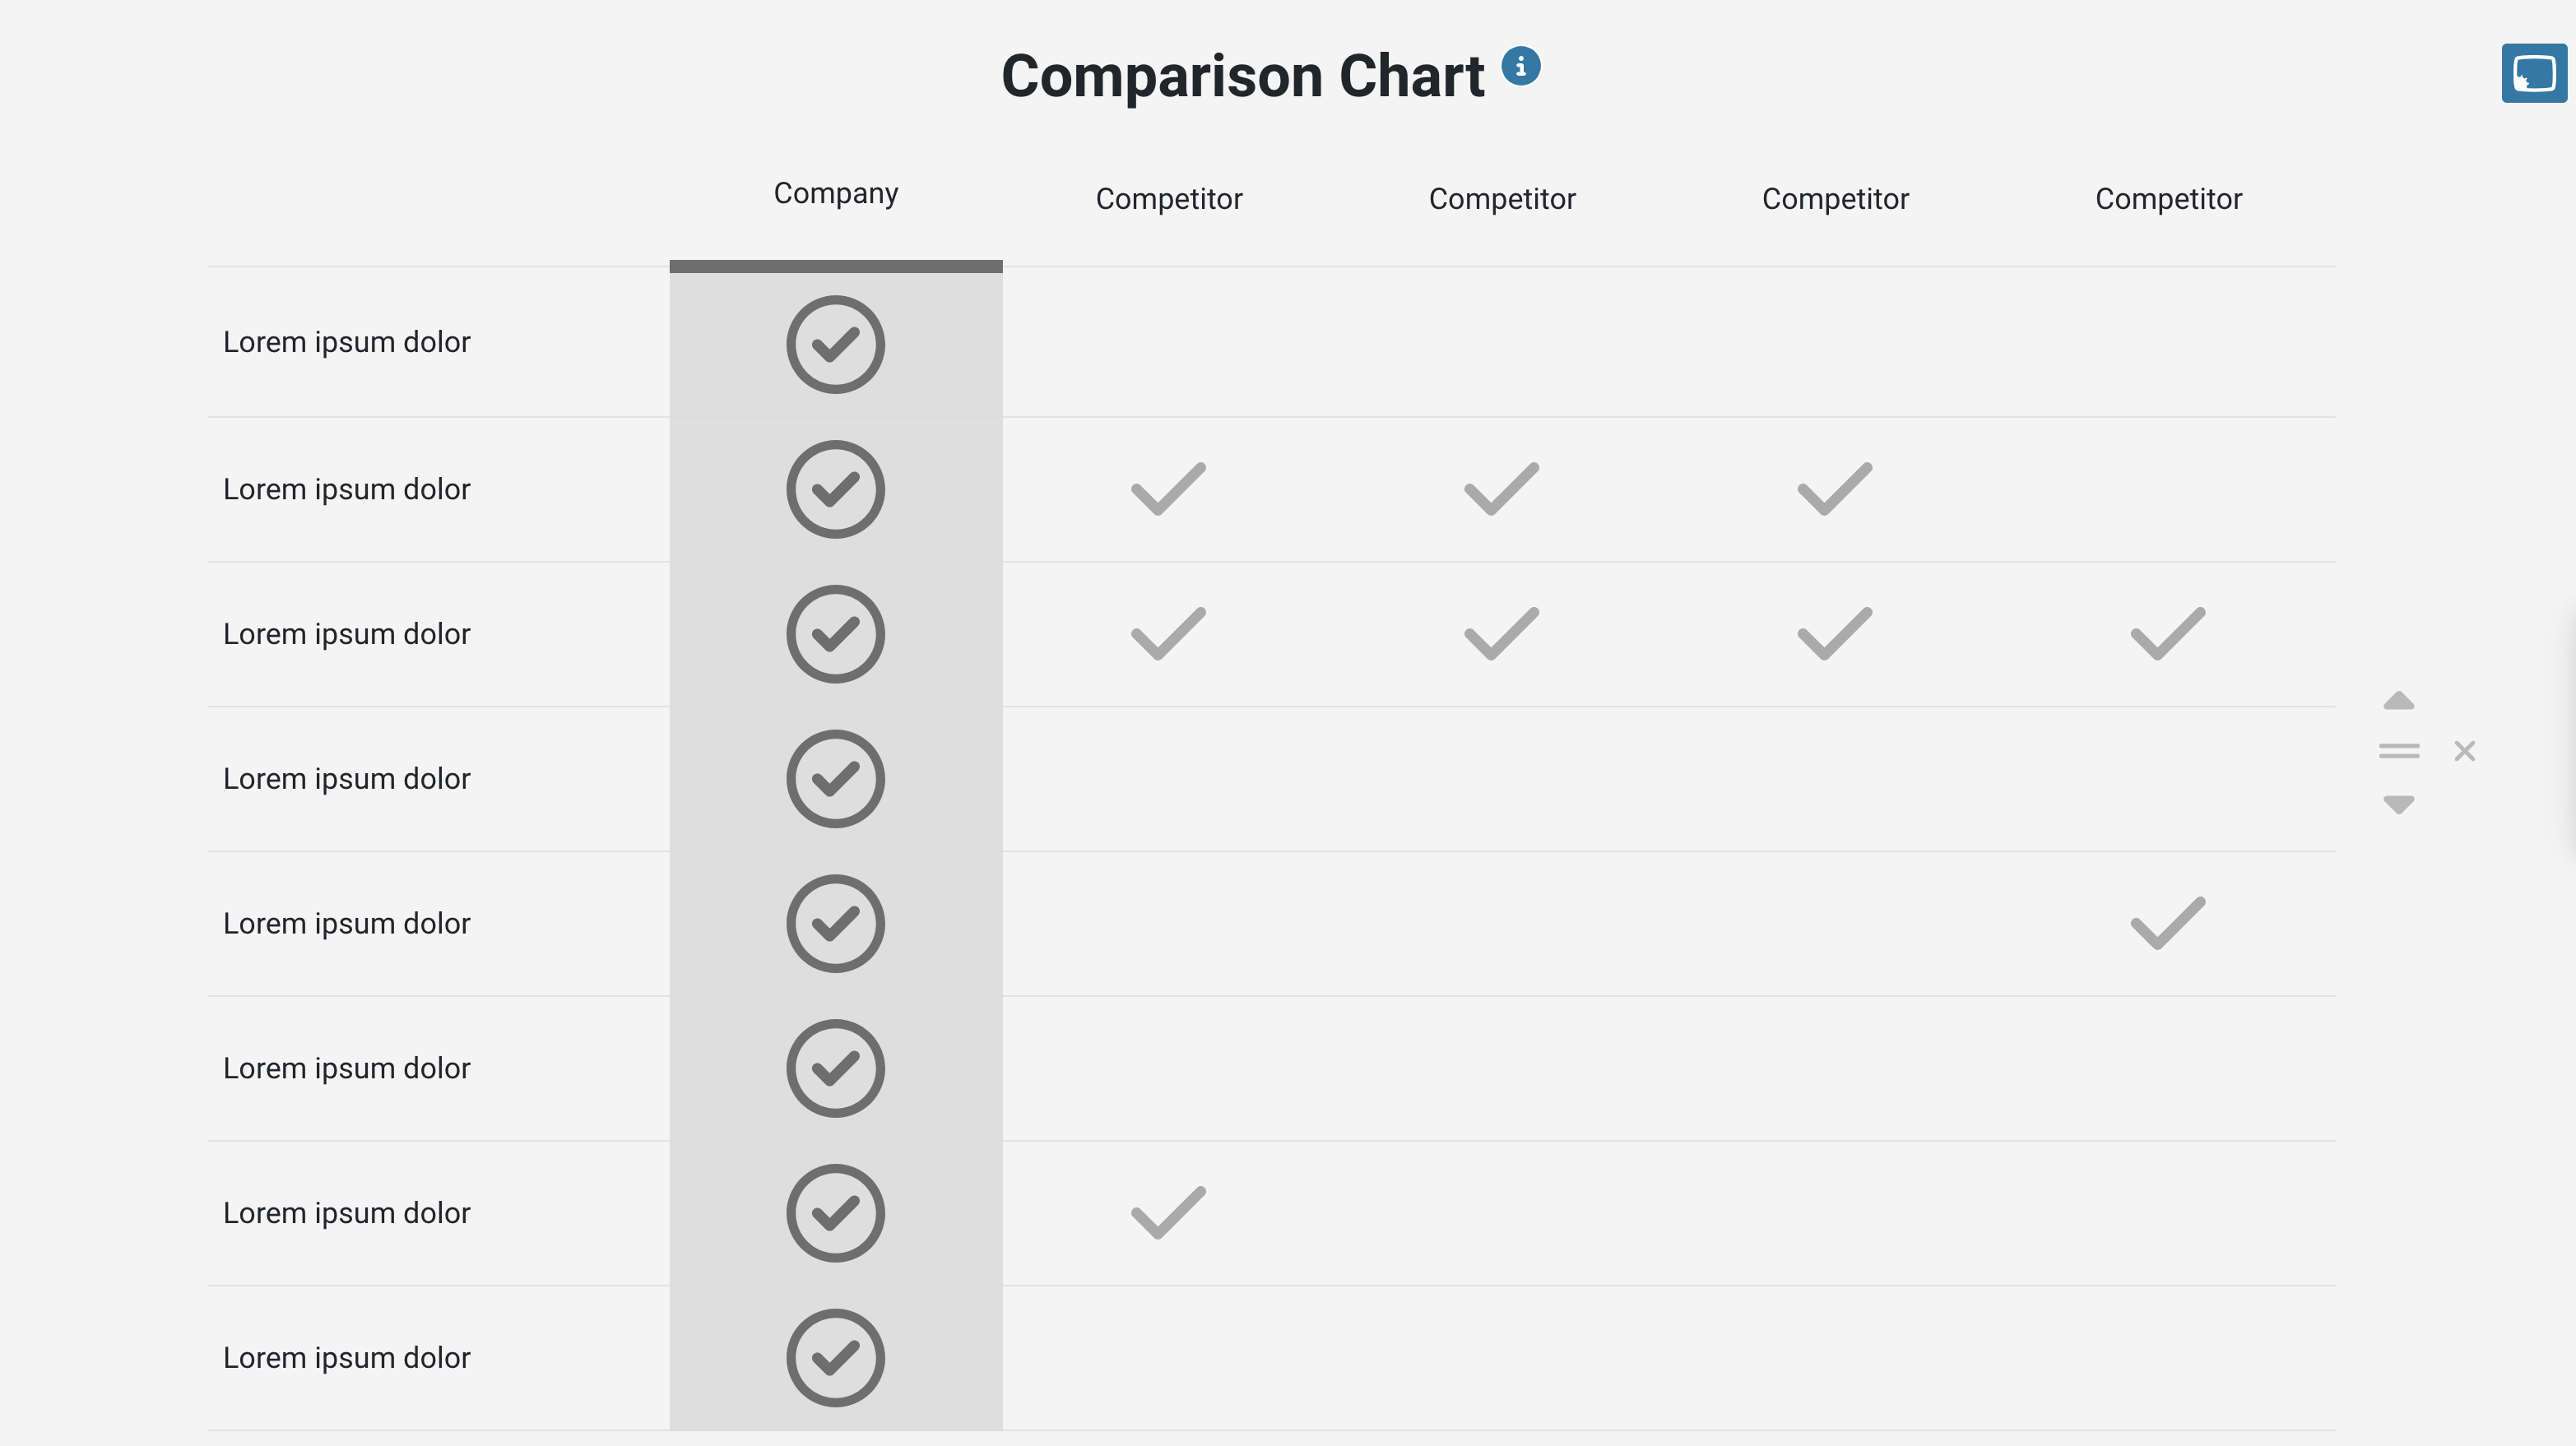Toggle Company circled check in fourth row
The width and height of the screenshot is (2576, 1446).
click(x=835, y=778)
